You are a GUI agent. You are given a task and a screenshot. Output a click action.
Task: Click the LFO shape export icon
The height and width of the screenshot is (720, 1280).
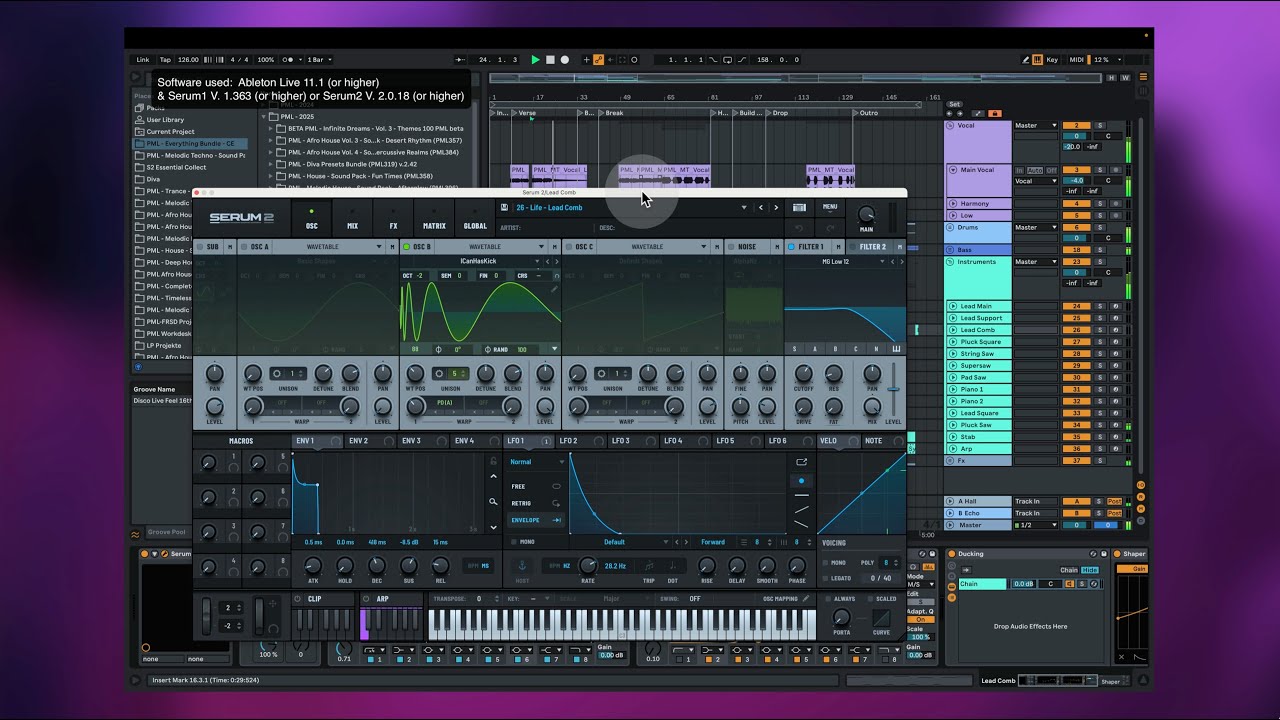[x=801, y=462]
